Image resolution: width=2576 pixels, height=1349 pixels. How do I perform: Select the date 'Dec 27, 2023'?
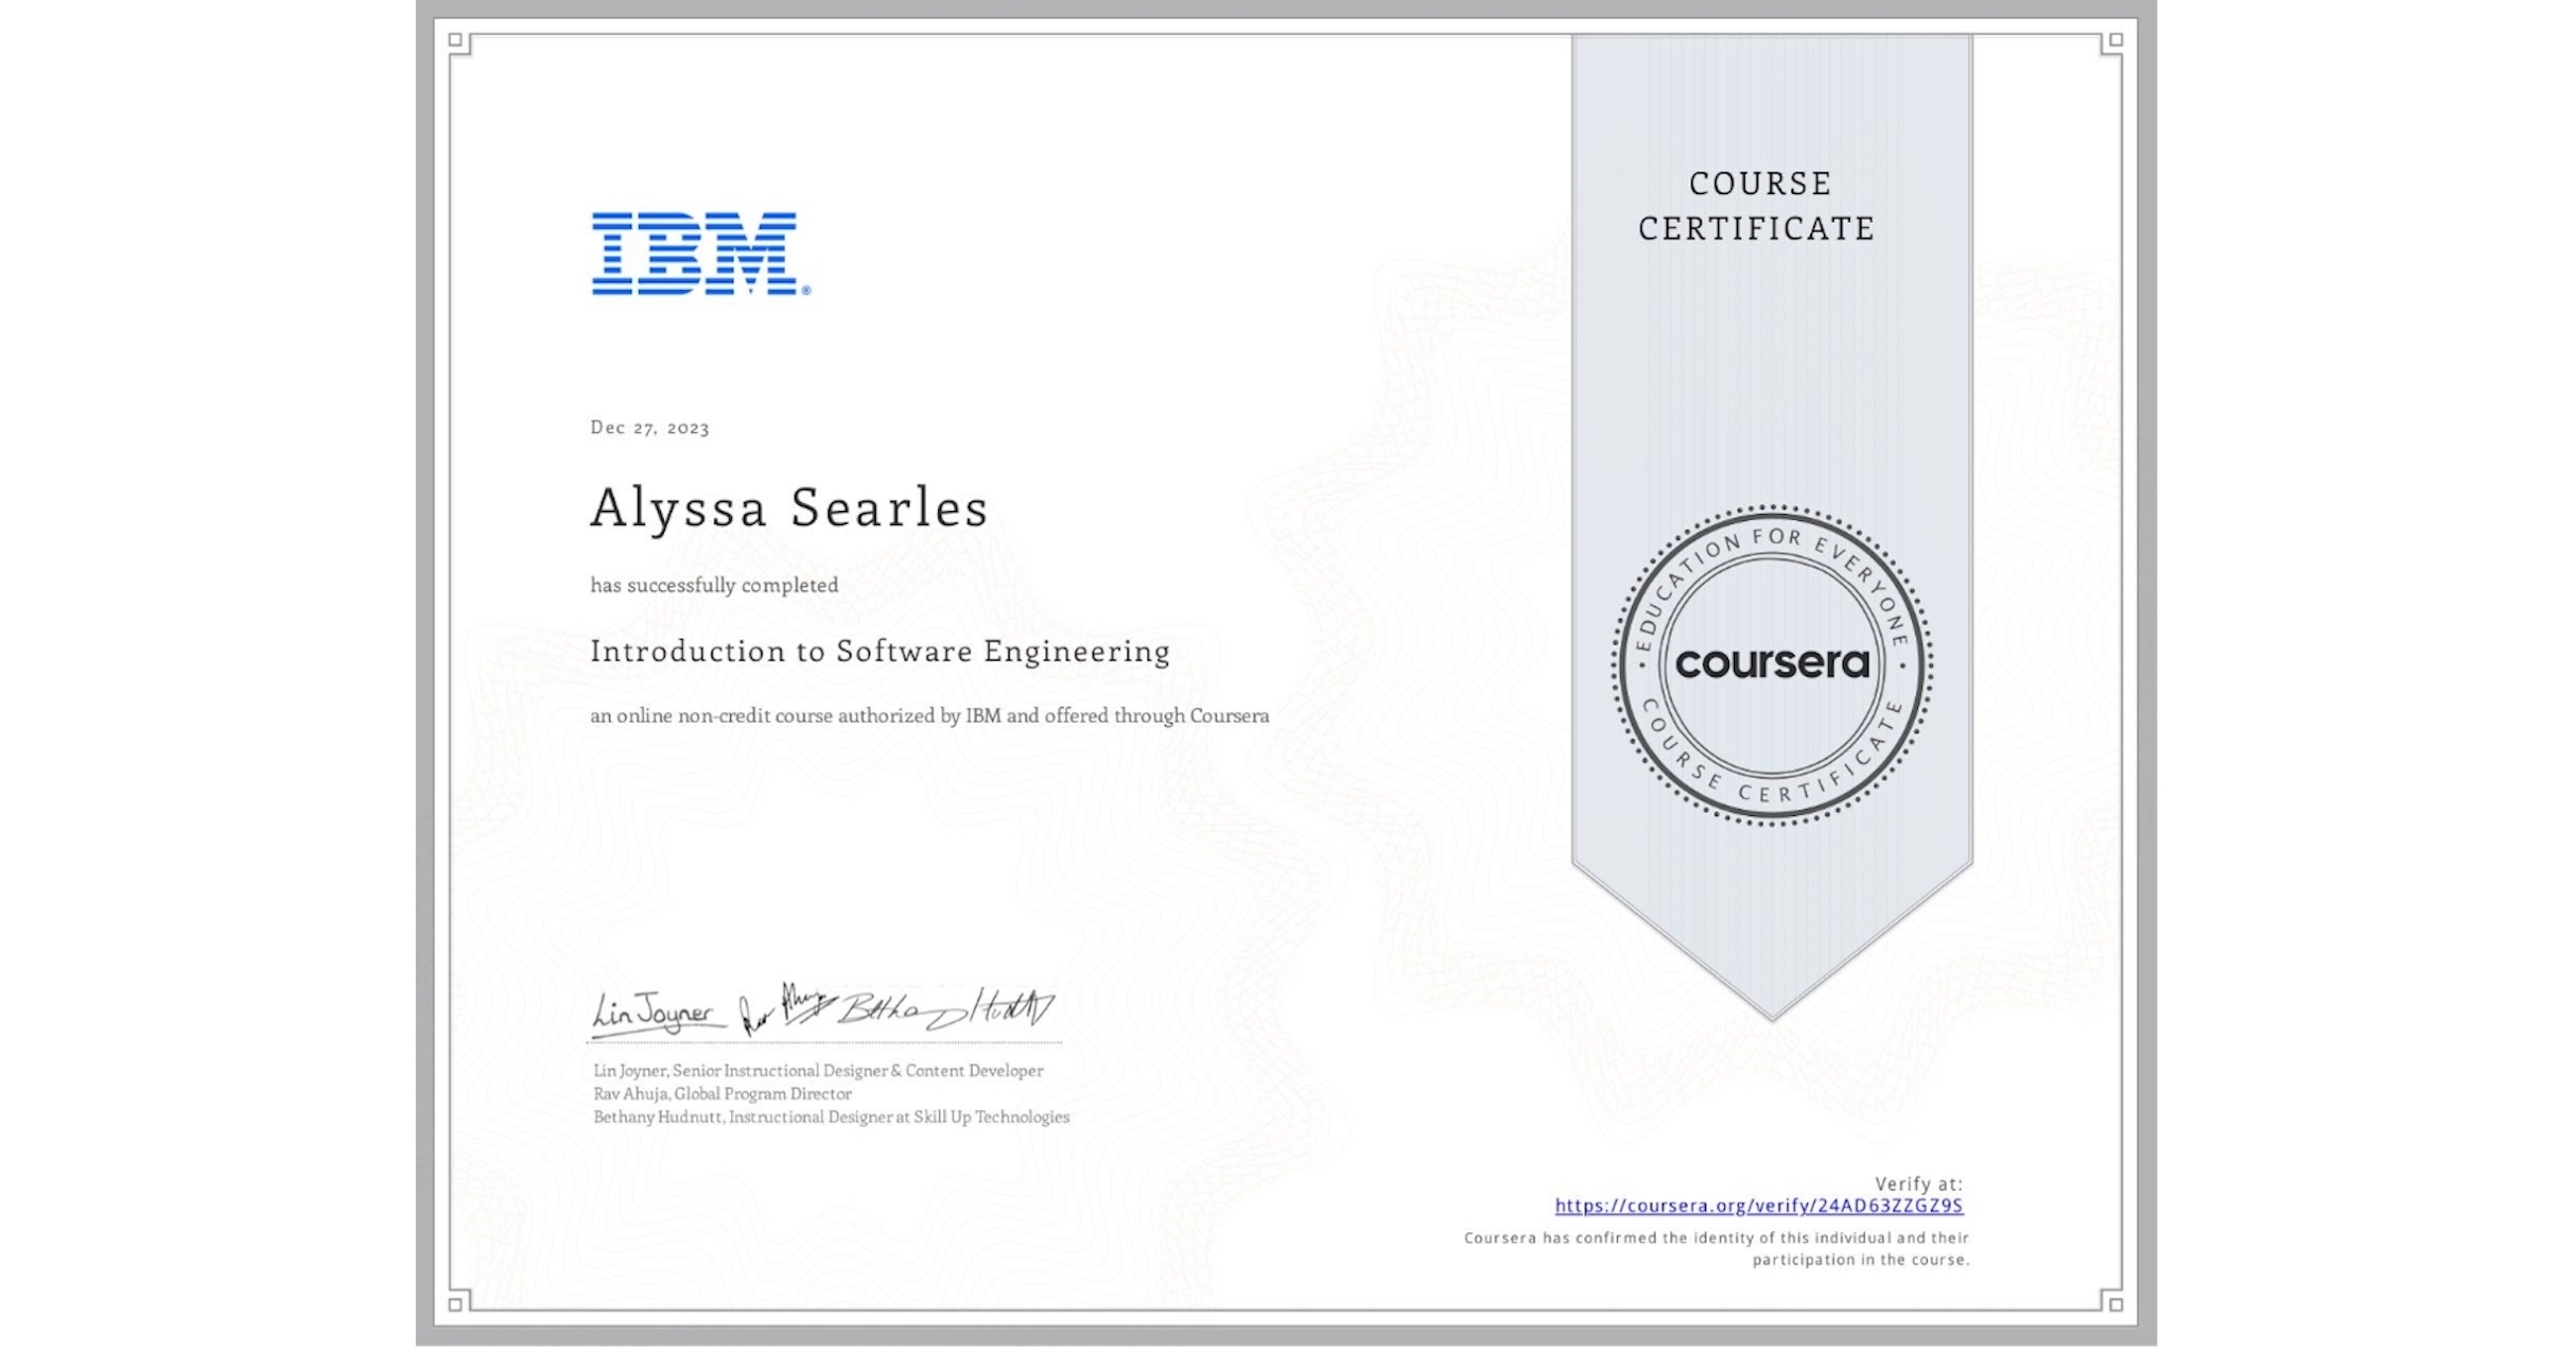650,428
